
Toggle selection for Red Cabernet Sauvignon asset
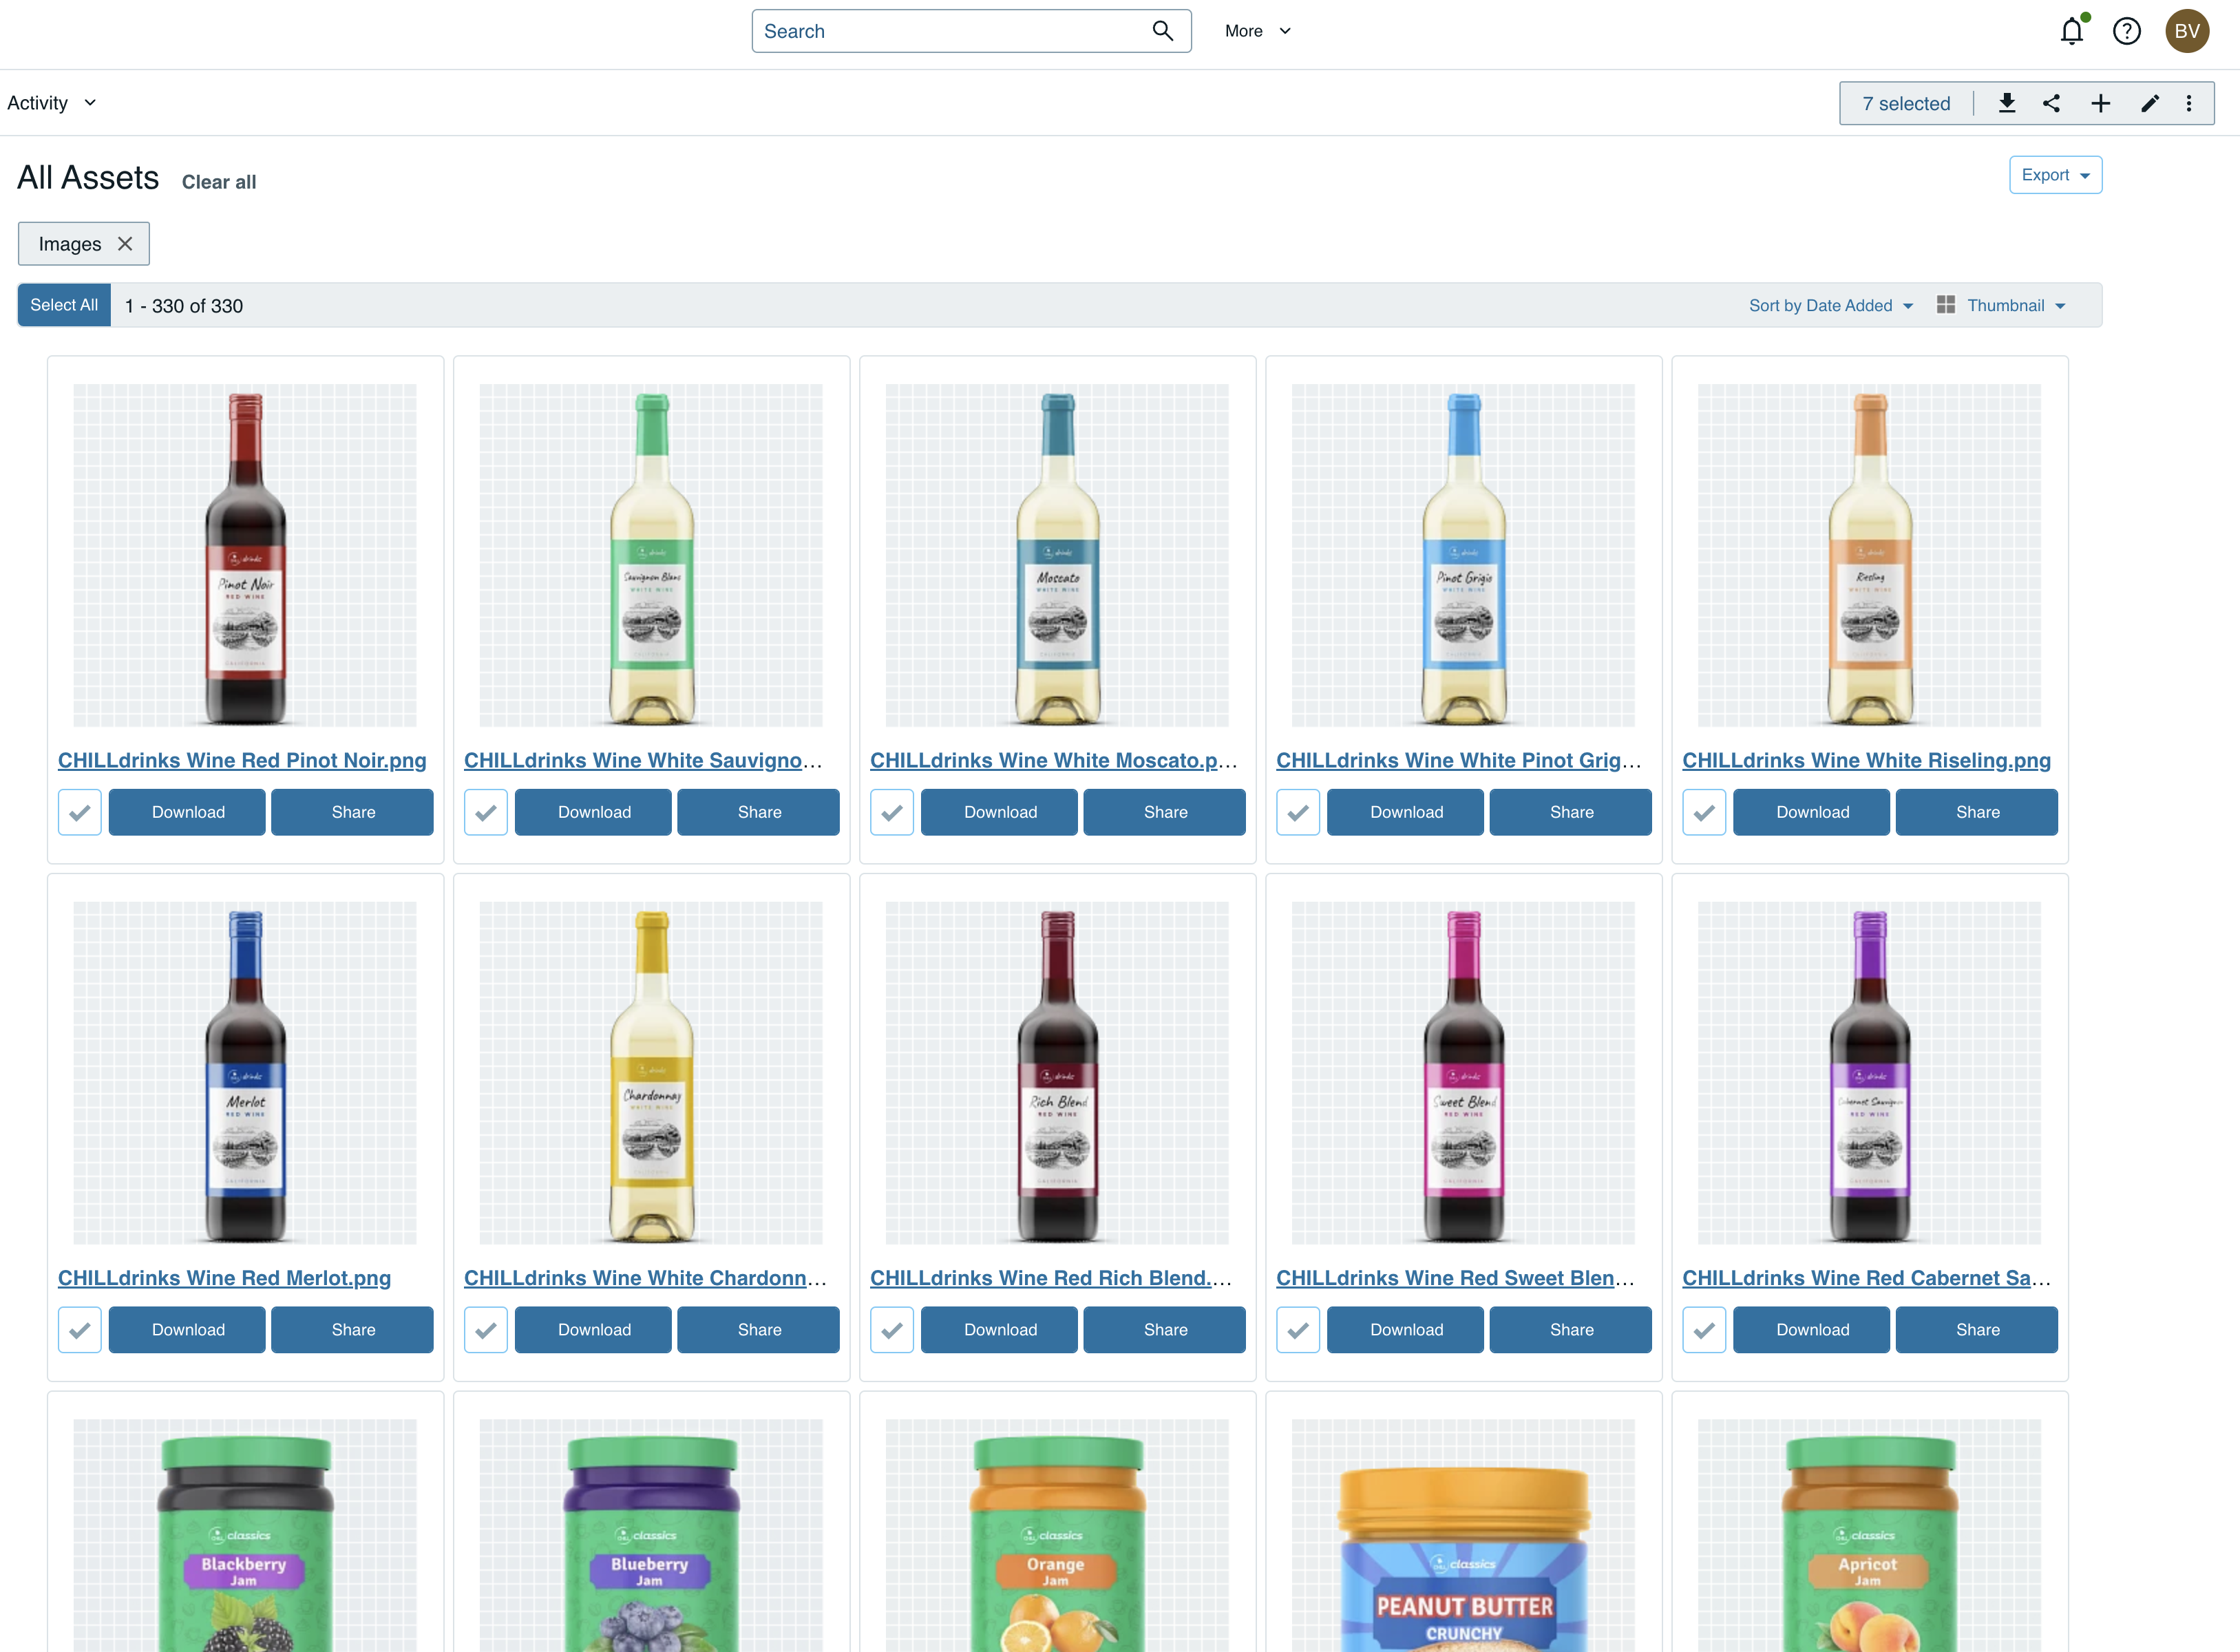click(1704, 1330)
